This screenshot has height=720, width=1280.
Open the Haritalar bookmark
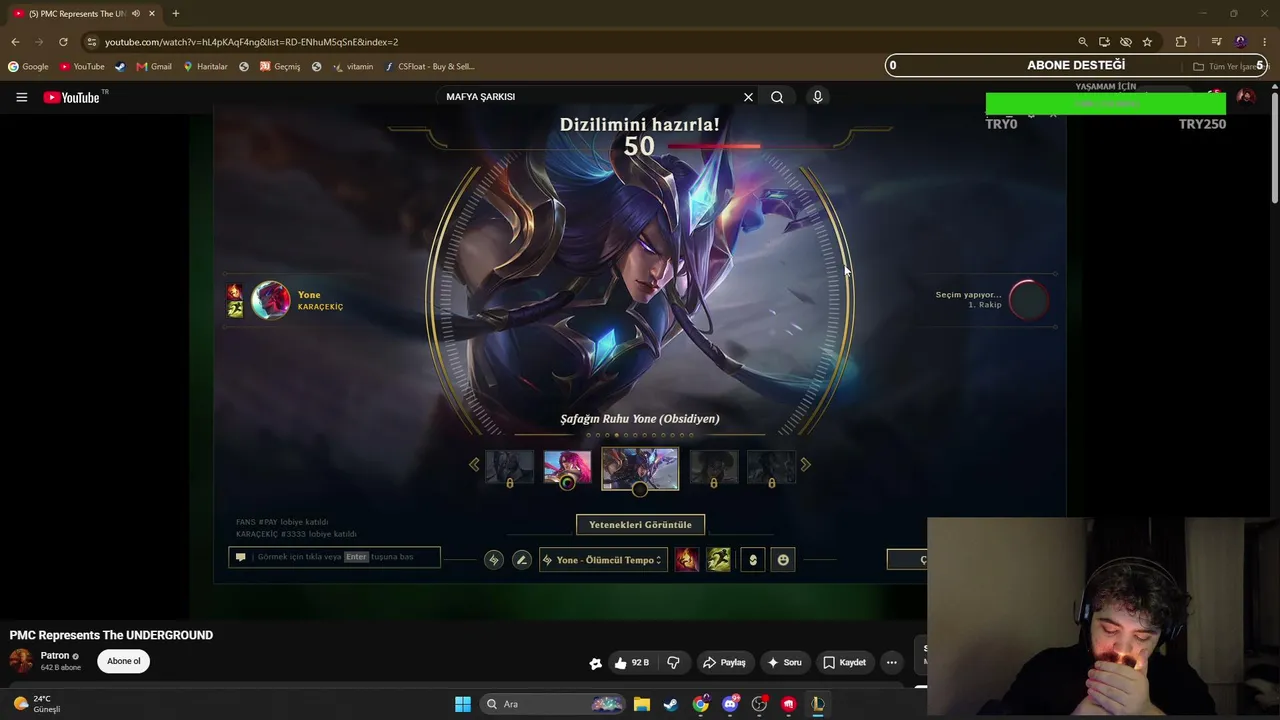205,67
